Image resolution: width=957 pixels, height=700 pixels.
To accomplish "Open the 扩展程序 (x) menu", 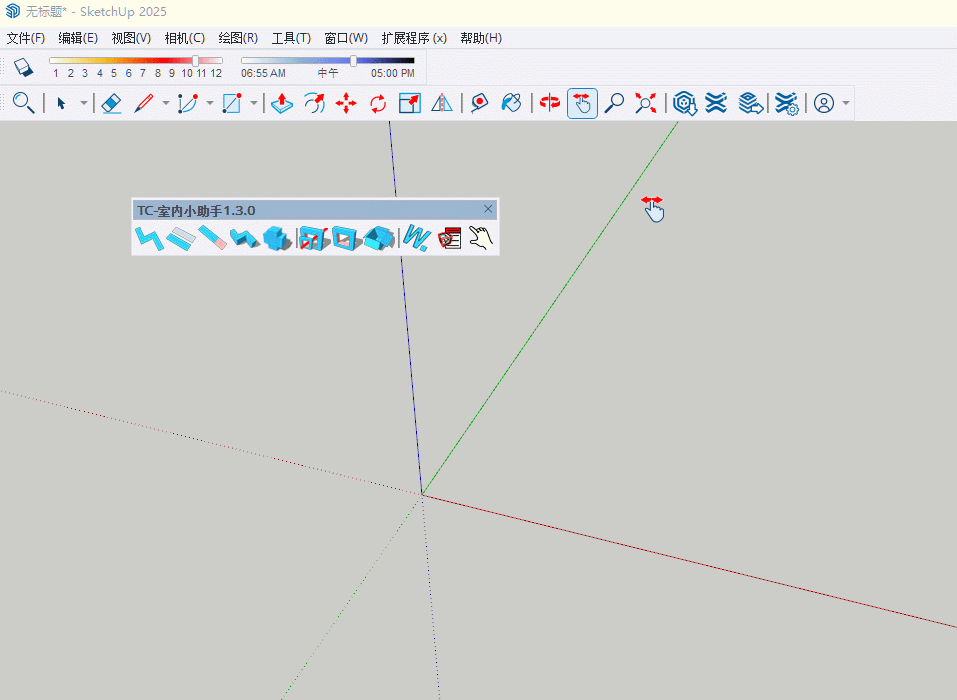I will (414, 38).
